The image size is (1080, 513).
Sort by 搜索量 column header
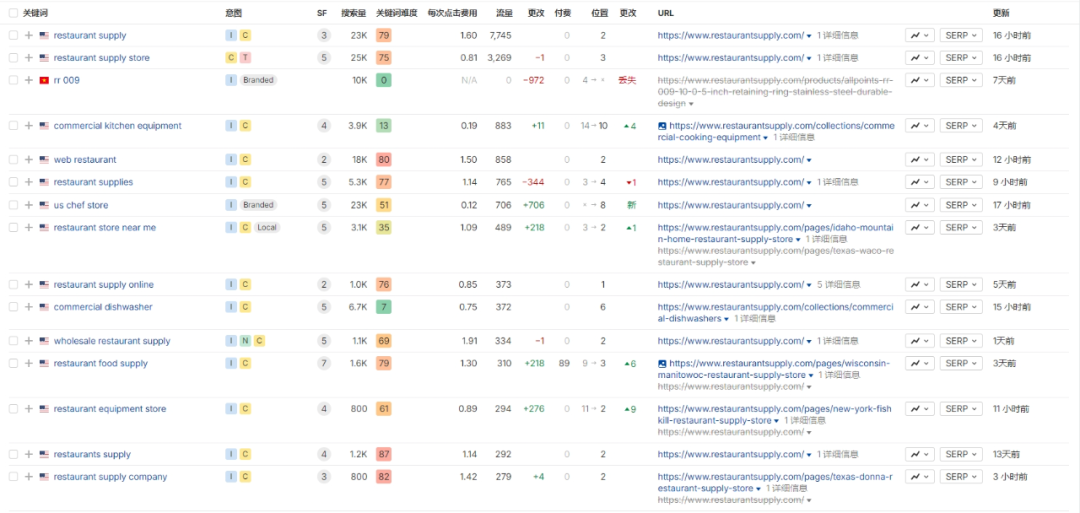[x=354, y=13]
